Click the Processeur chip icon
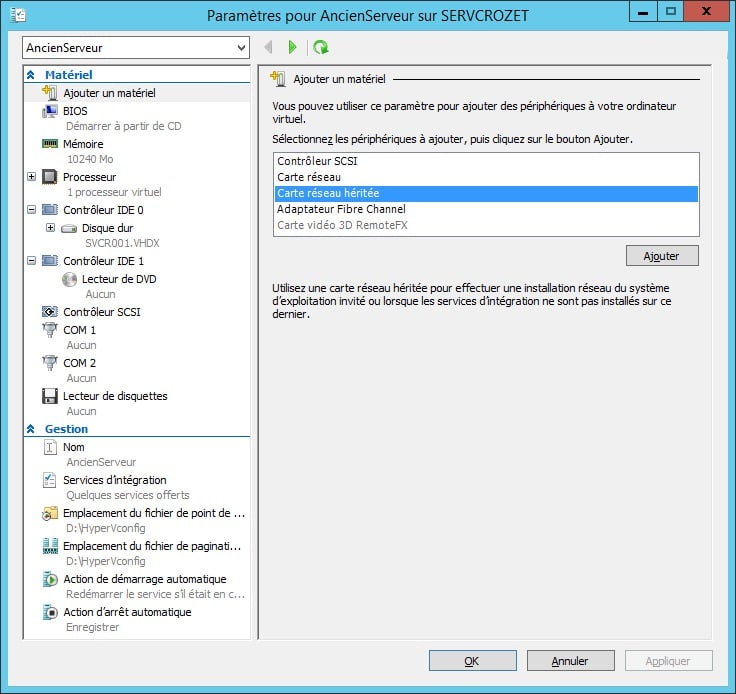736x694 pixels. [x=50, y=177]
